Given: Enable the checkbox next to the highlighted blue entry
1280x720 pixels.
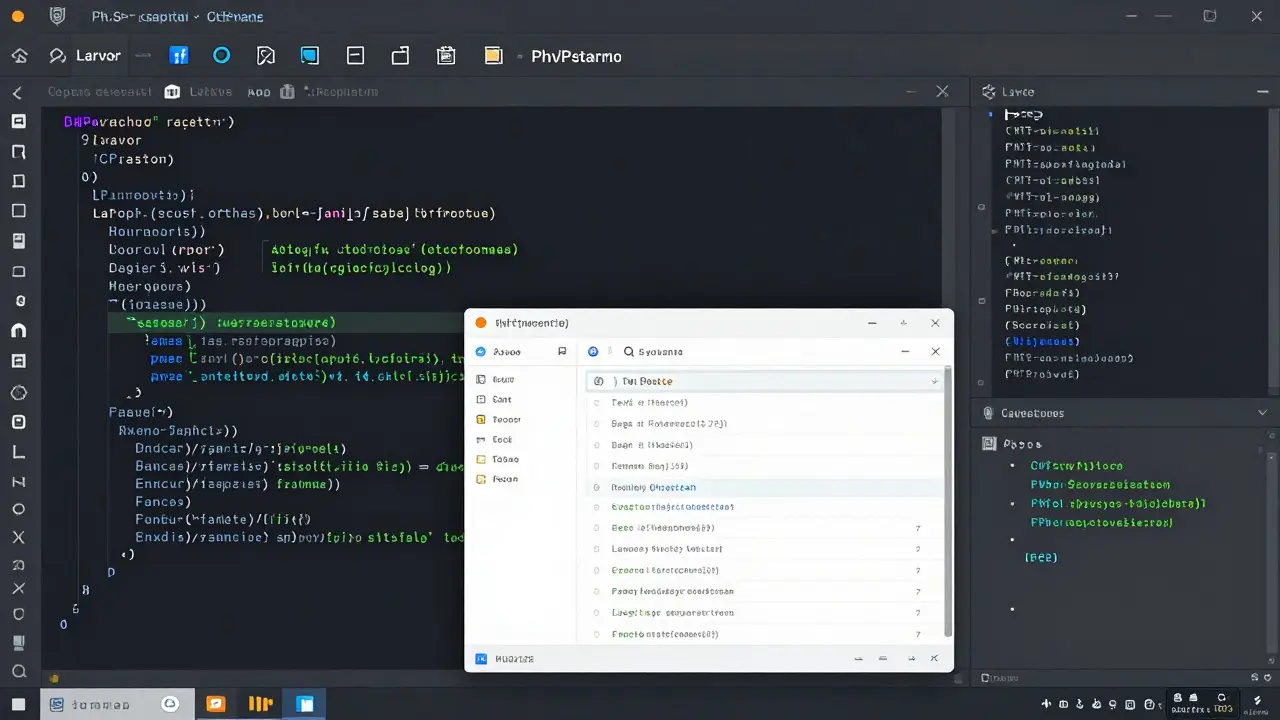Looking at the screenshot, I should 597,487.
